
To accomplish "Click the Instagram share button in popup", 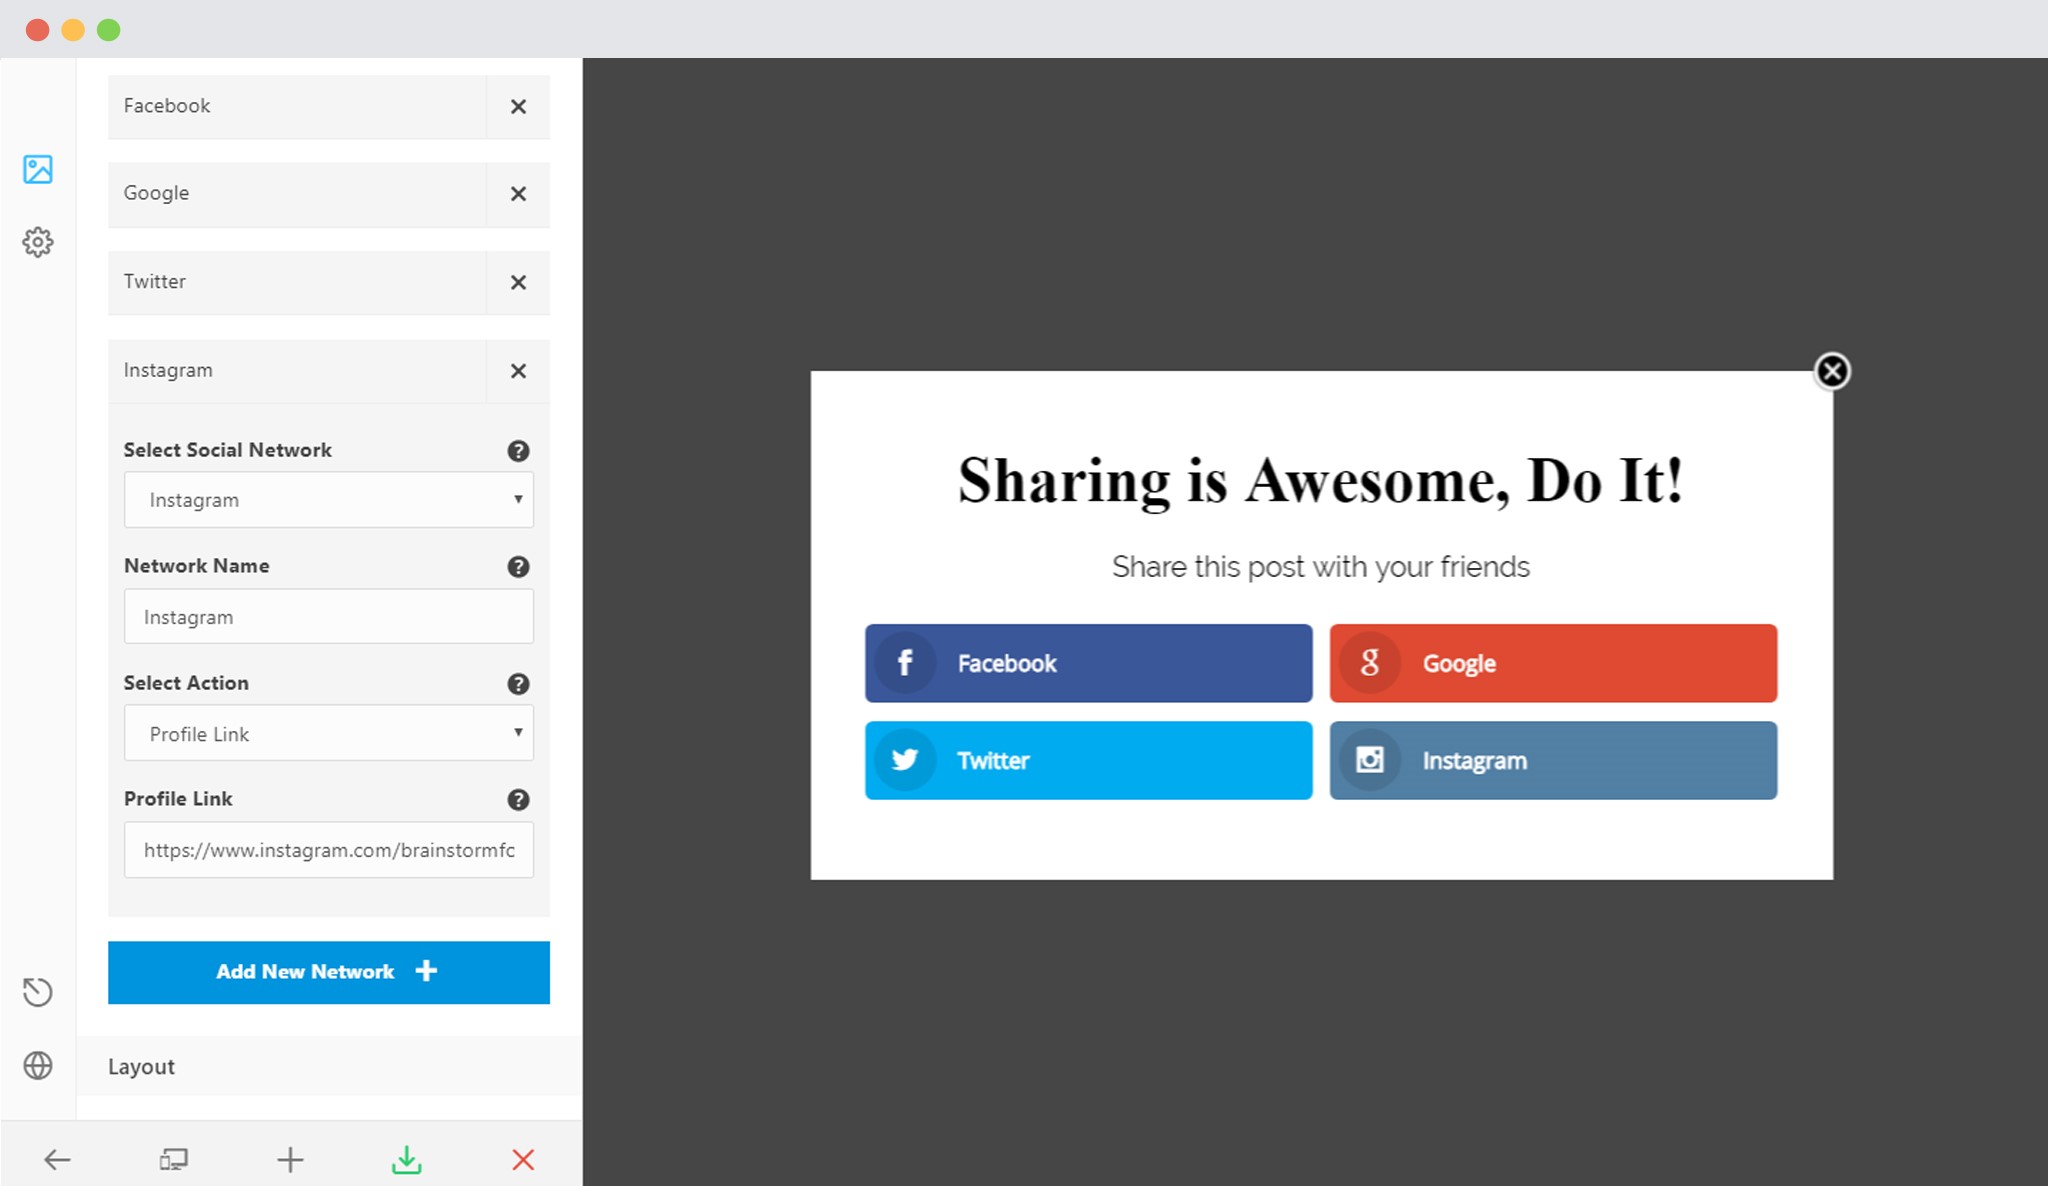I will (1553, 760).
